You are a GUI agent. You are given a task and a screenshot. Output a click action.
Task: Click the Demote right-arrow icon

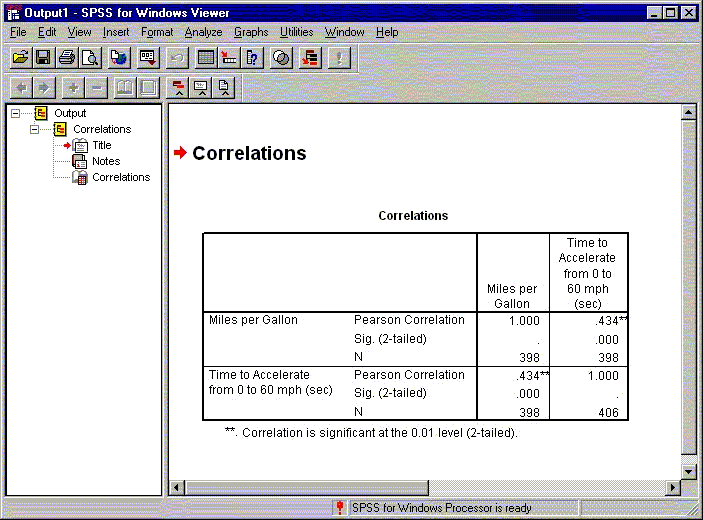point(44,87)
